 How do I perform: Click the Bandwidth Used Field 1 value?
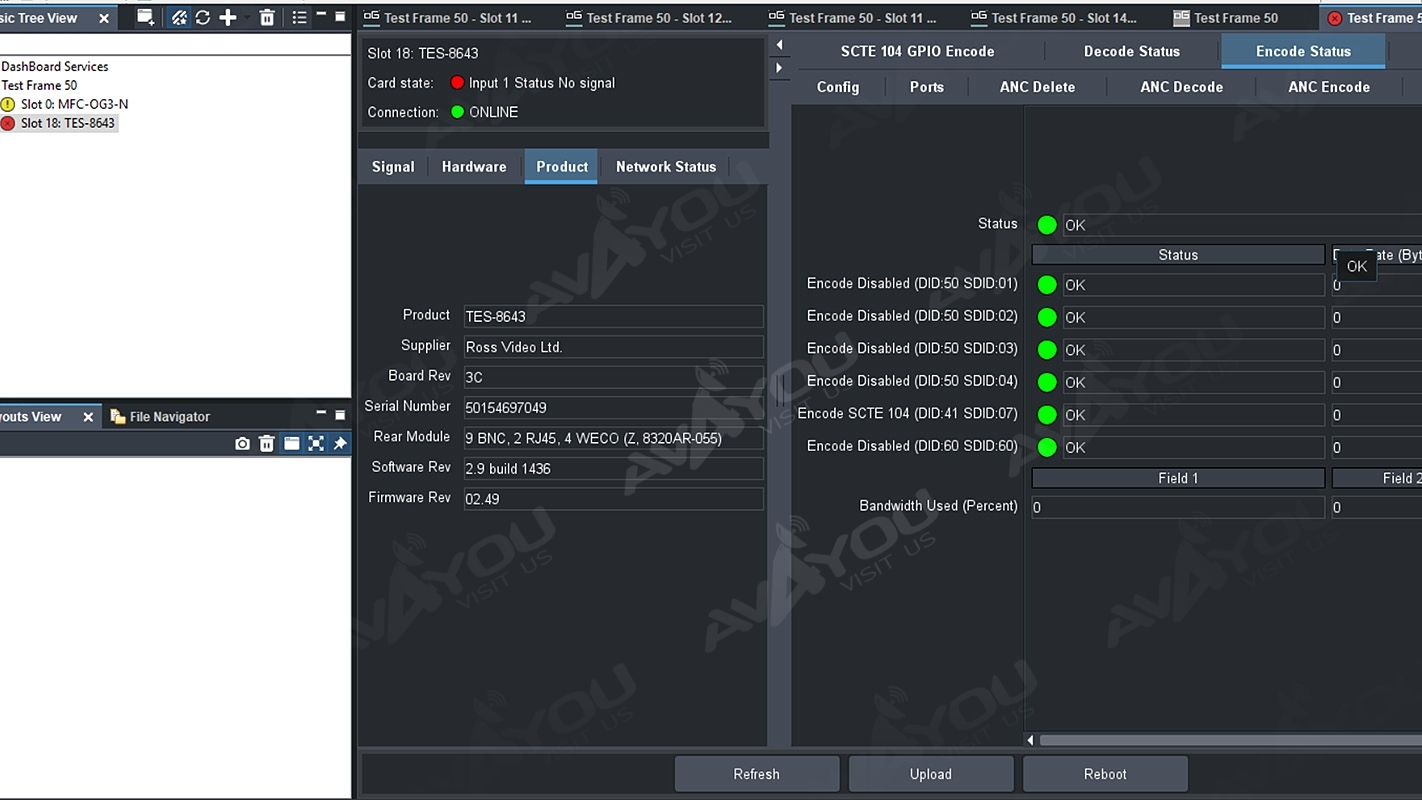point(1178,507)
